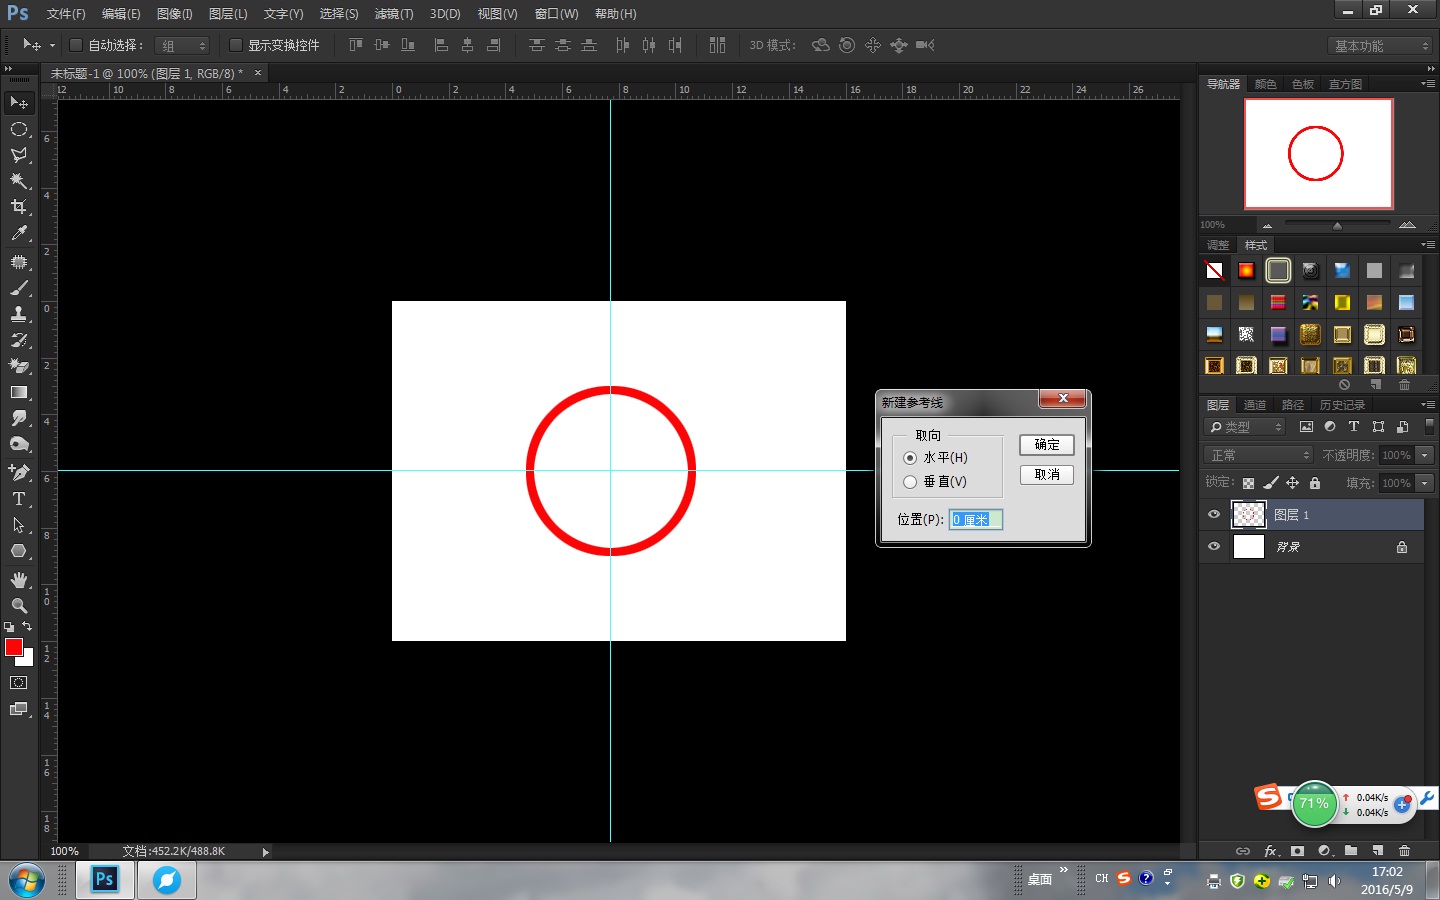Choose the Vertical (垂直) orientation radio
The width and height of the screenshot is (1440, 900).
coord(910,482)
